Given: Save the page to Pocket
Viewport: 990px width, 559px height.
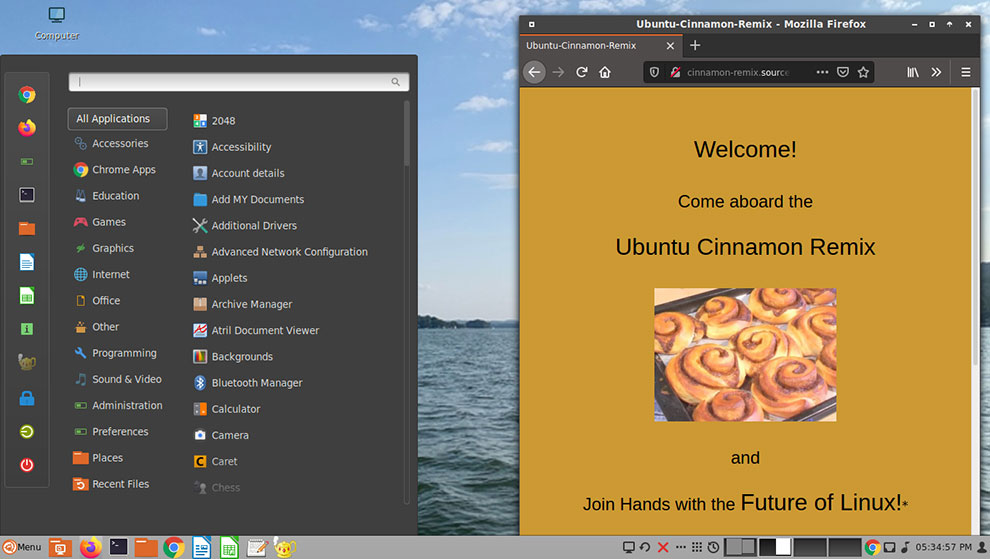Looking at the screenshot, I should point(842,72).
